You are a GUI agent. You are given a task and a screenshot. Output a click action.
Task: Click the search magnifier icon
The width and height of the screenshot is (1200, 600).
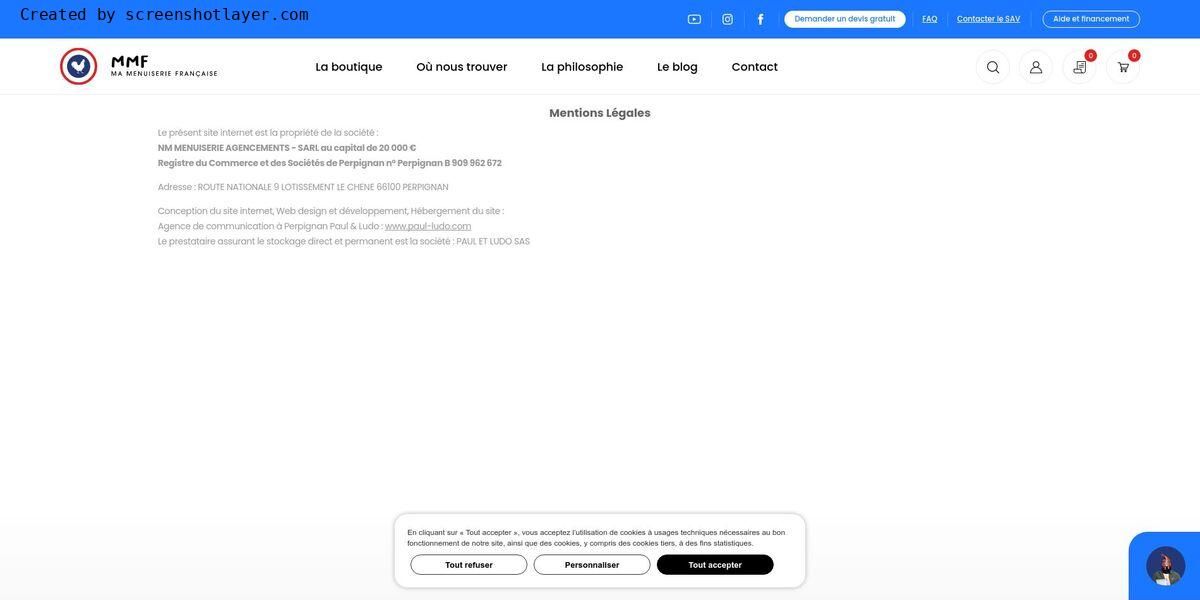coord(992,67)
